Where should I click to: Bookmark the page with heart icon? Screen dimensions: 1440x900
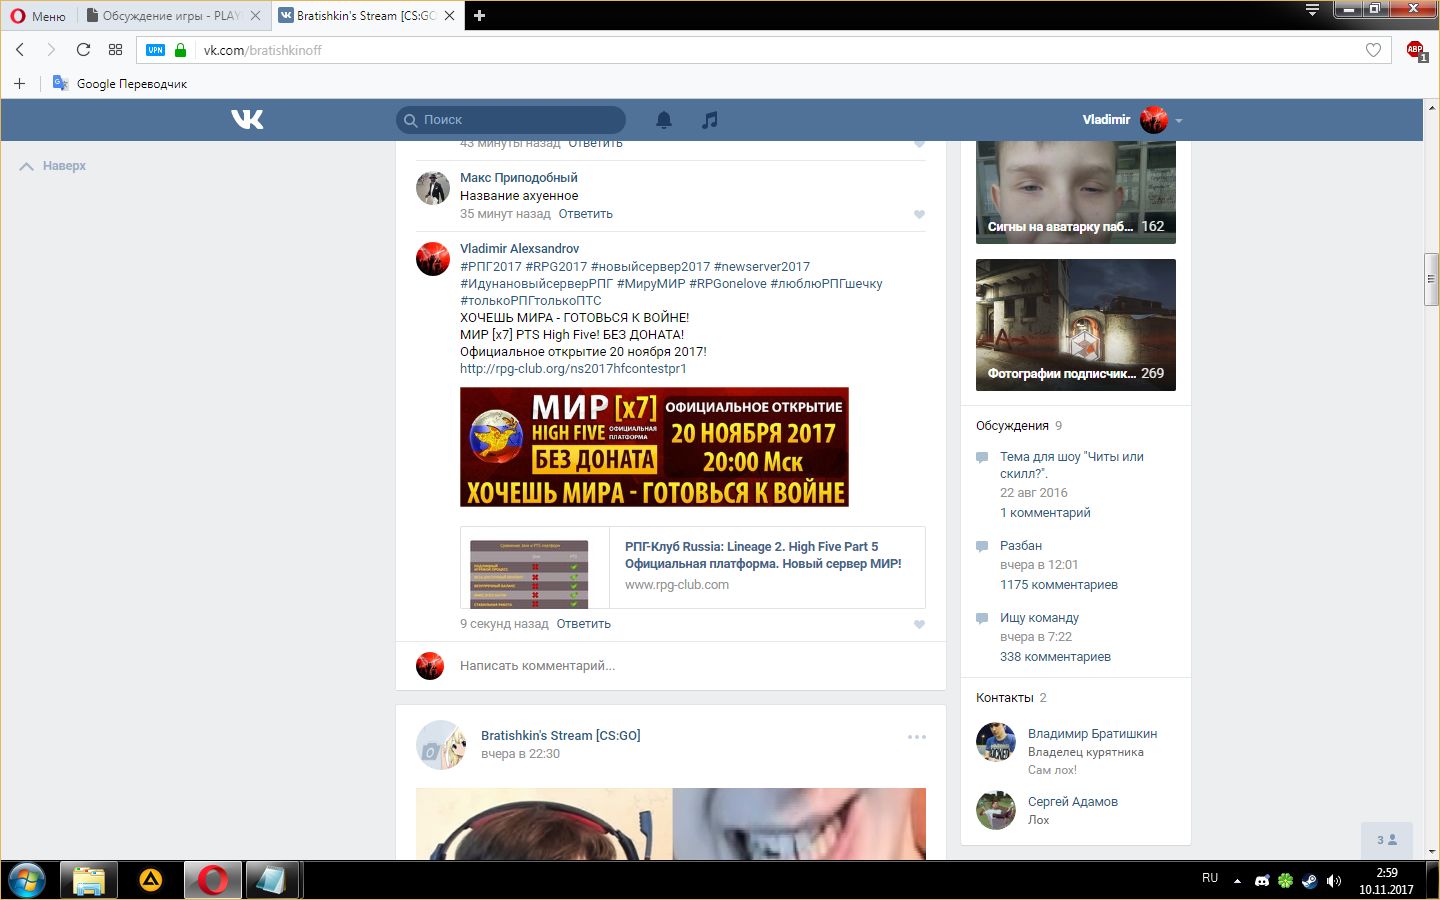tap(1373, 50)
